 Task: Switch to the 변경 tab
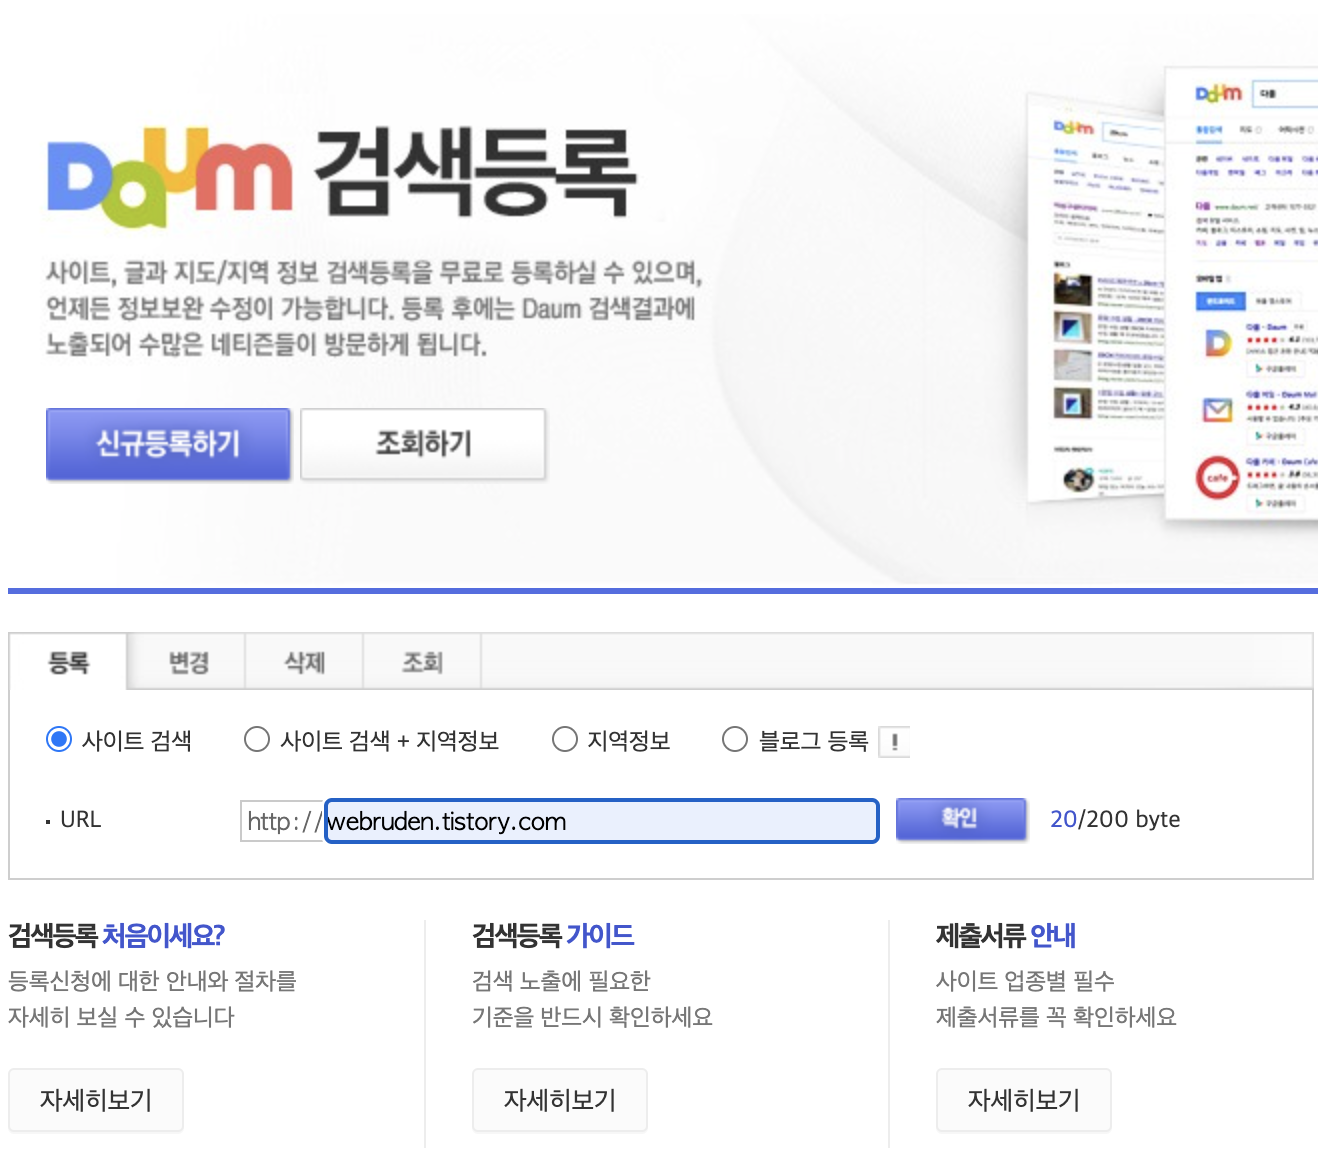[x=187, y=662]
